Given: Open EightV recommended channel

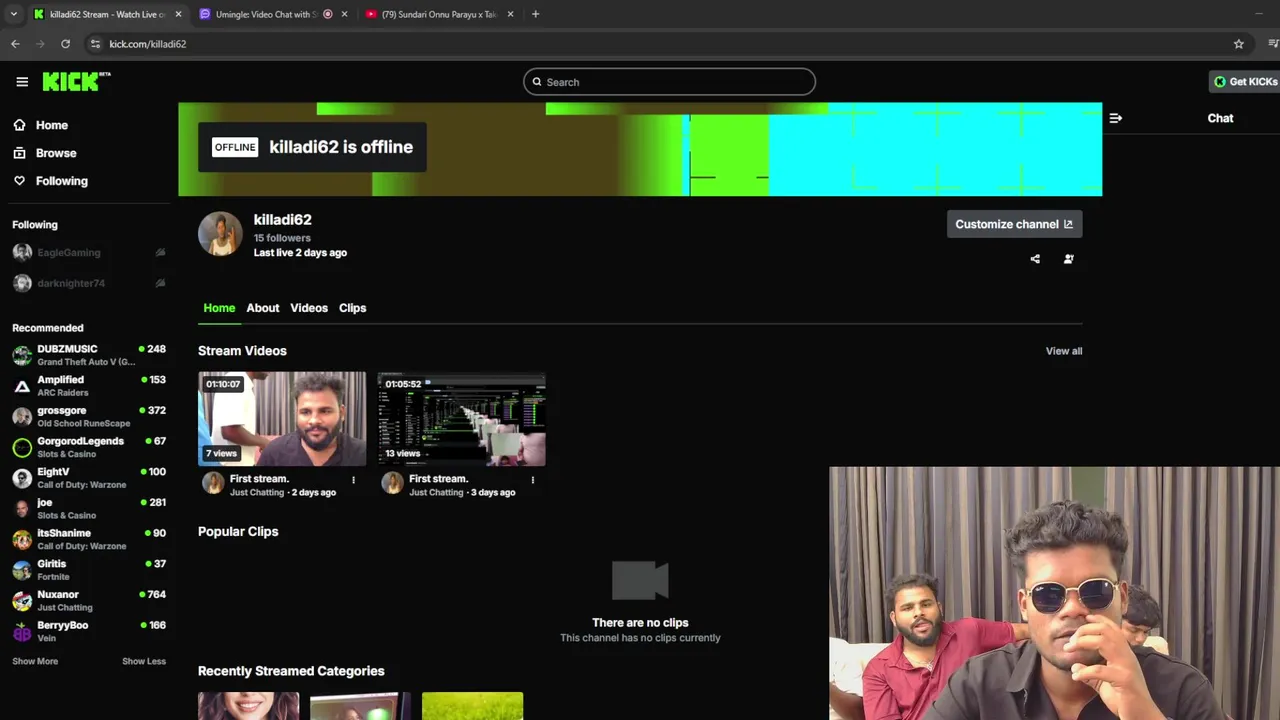Looking at the screenshot, I should point(89,478).
